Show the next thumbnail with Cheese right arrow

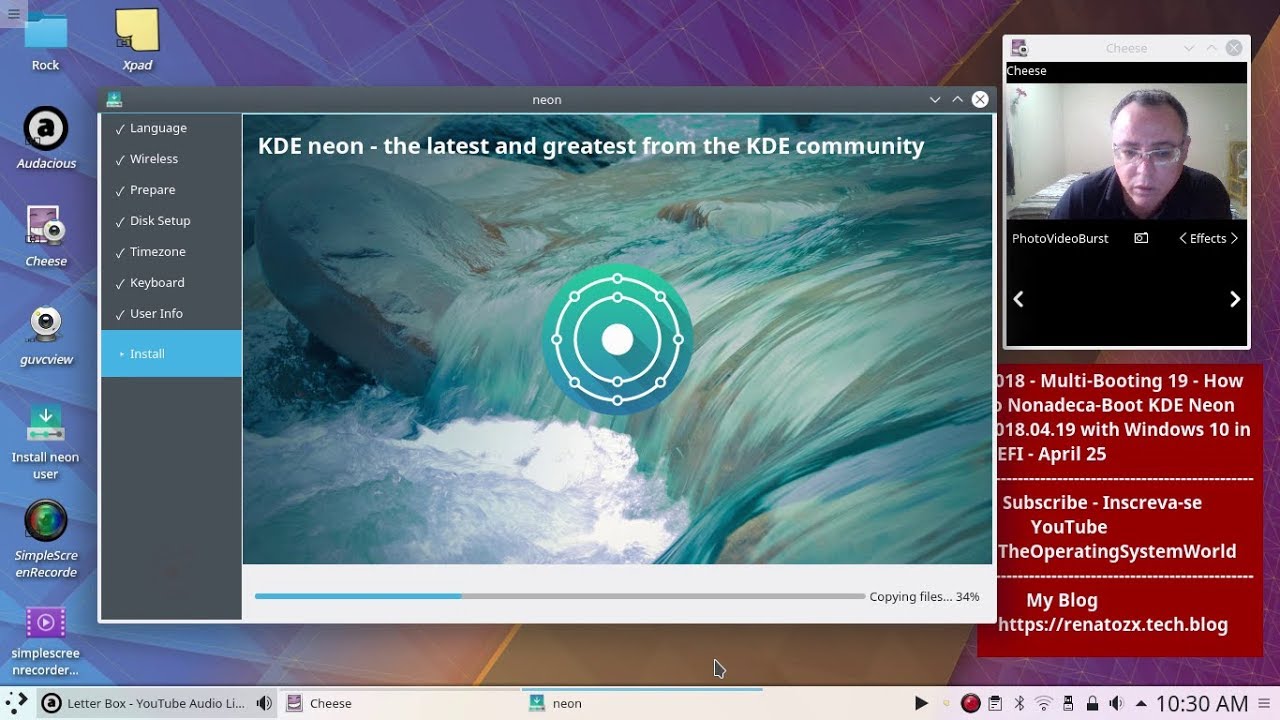pyautogui.click(x=1235, y=299)
